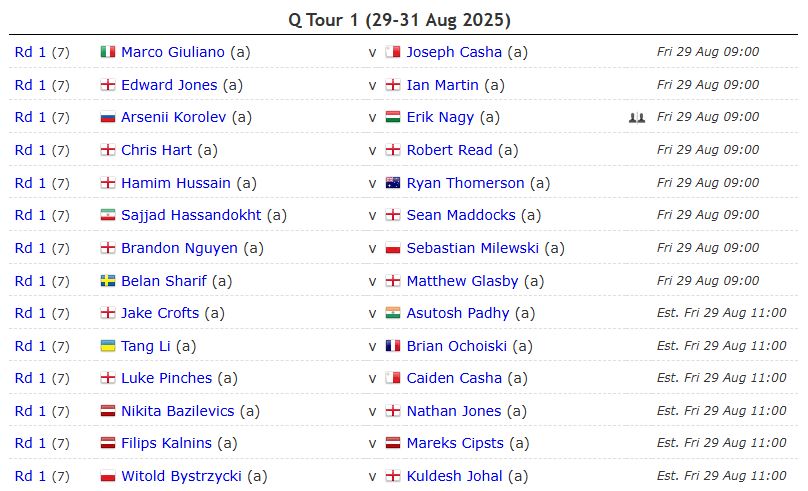Select the Nikita Bazilevics link
This screenshot has height=491, width=808.
click(x=178, y=411)
